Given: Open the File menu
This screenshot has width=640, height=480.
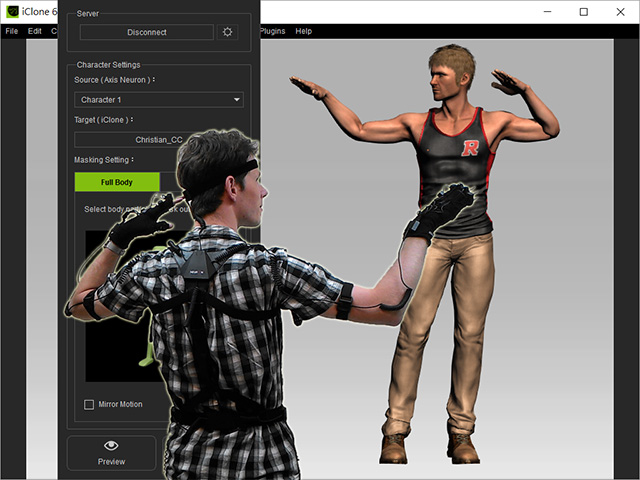Looking at the screenshot, I should 12,31.
